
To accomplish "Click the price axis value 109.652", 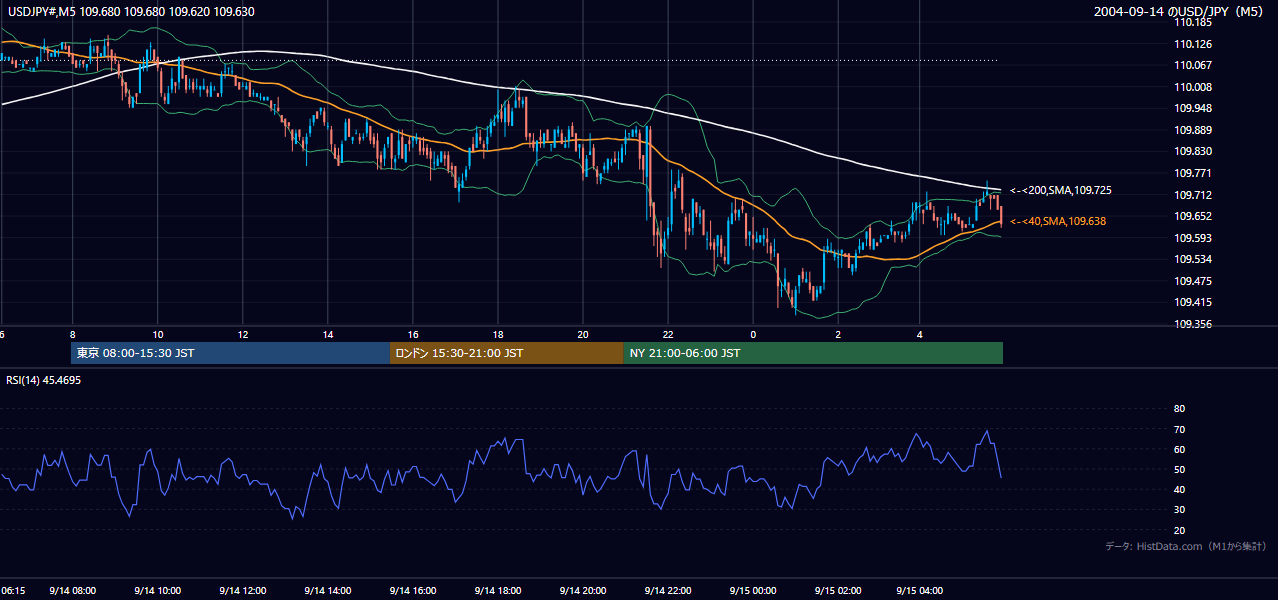I will (x=1193, y=216).
